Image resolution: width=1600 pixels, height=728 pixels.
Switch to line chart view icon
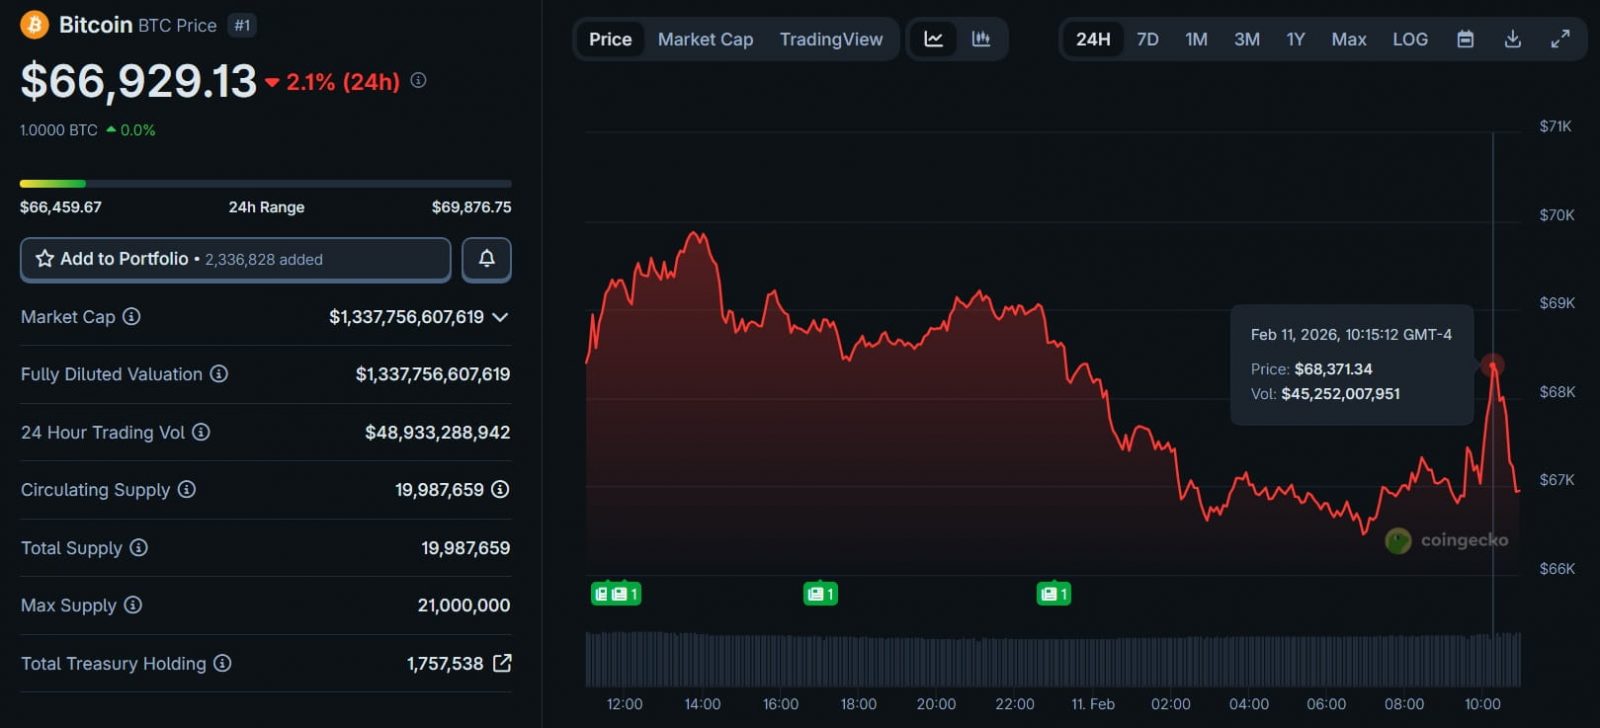click(x=933, y=39)
